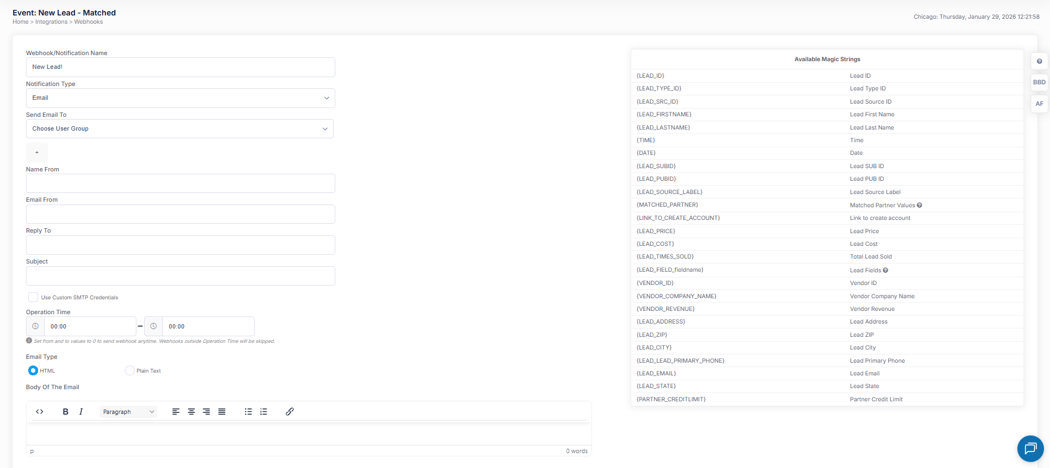The image size is (1050, 468).
Task: Open the live chat widget
Action: click(1030, 448)
